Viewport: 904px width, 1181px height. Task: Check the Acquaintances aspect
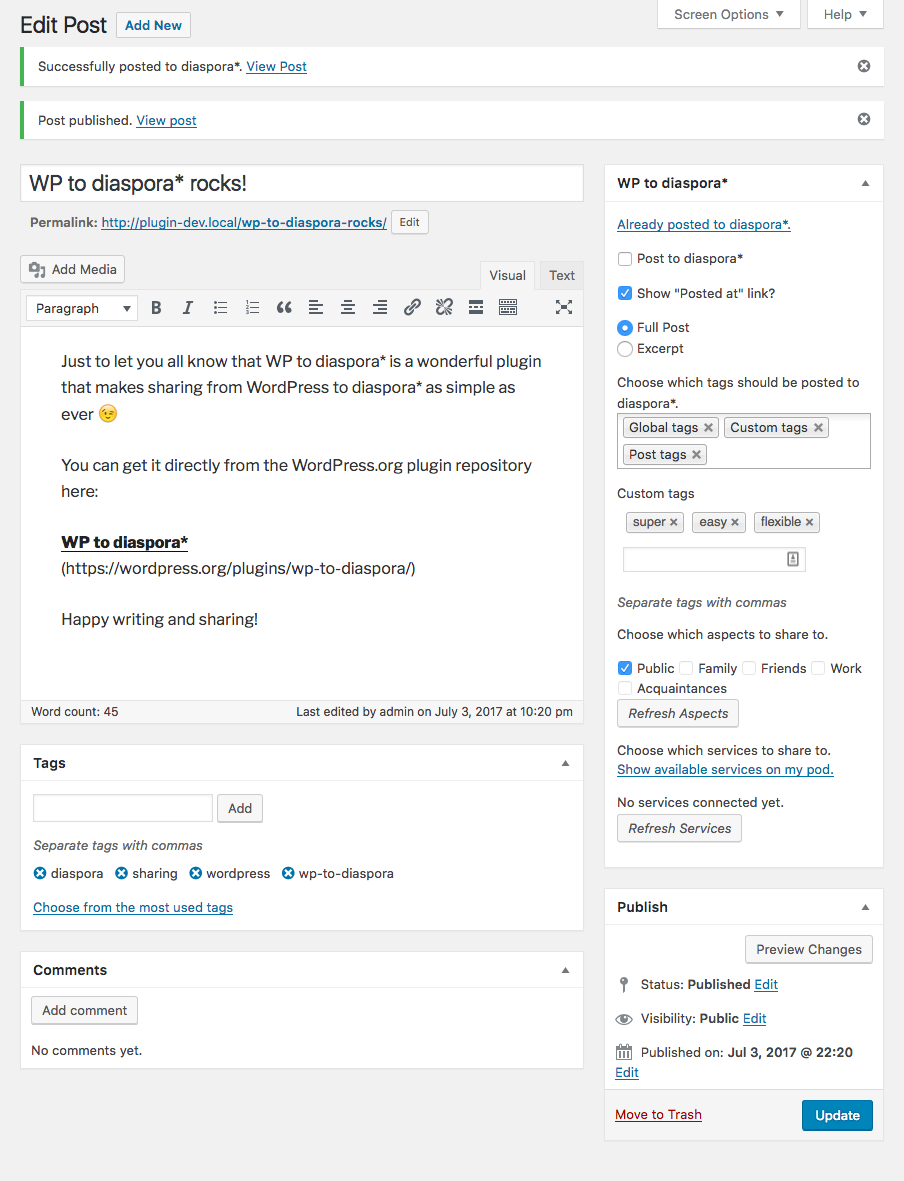[625, 688]
